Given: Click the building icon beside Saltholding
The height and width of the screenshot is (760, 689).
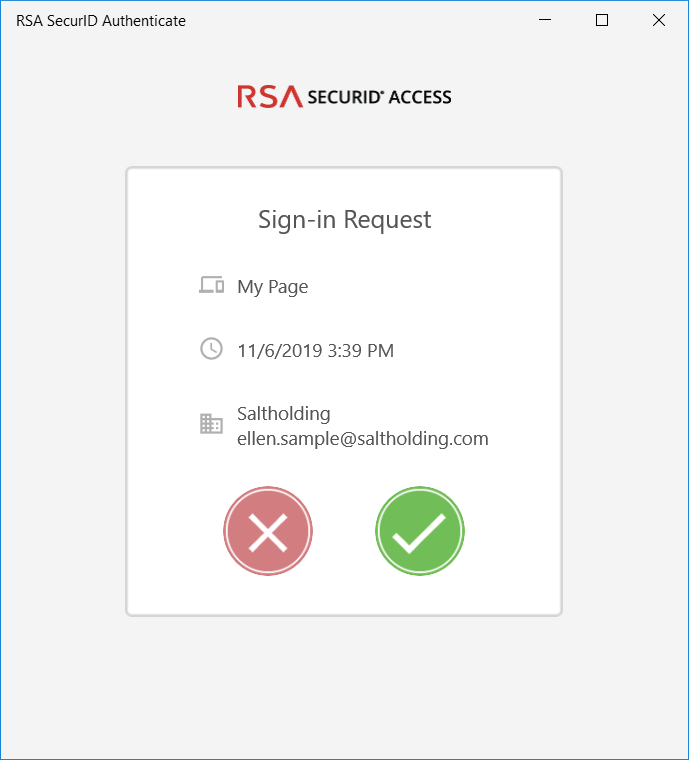Looking at the screenshot, I should [211, 424].
